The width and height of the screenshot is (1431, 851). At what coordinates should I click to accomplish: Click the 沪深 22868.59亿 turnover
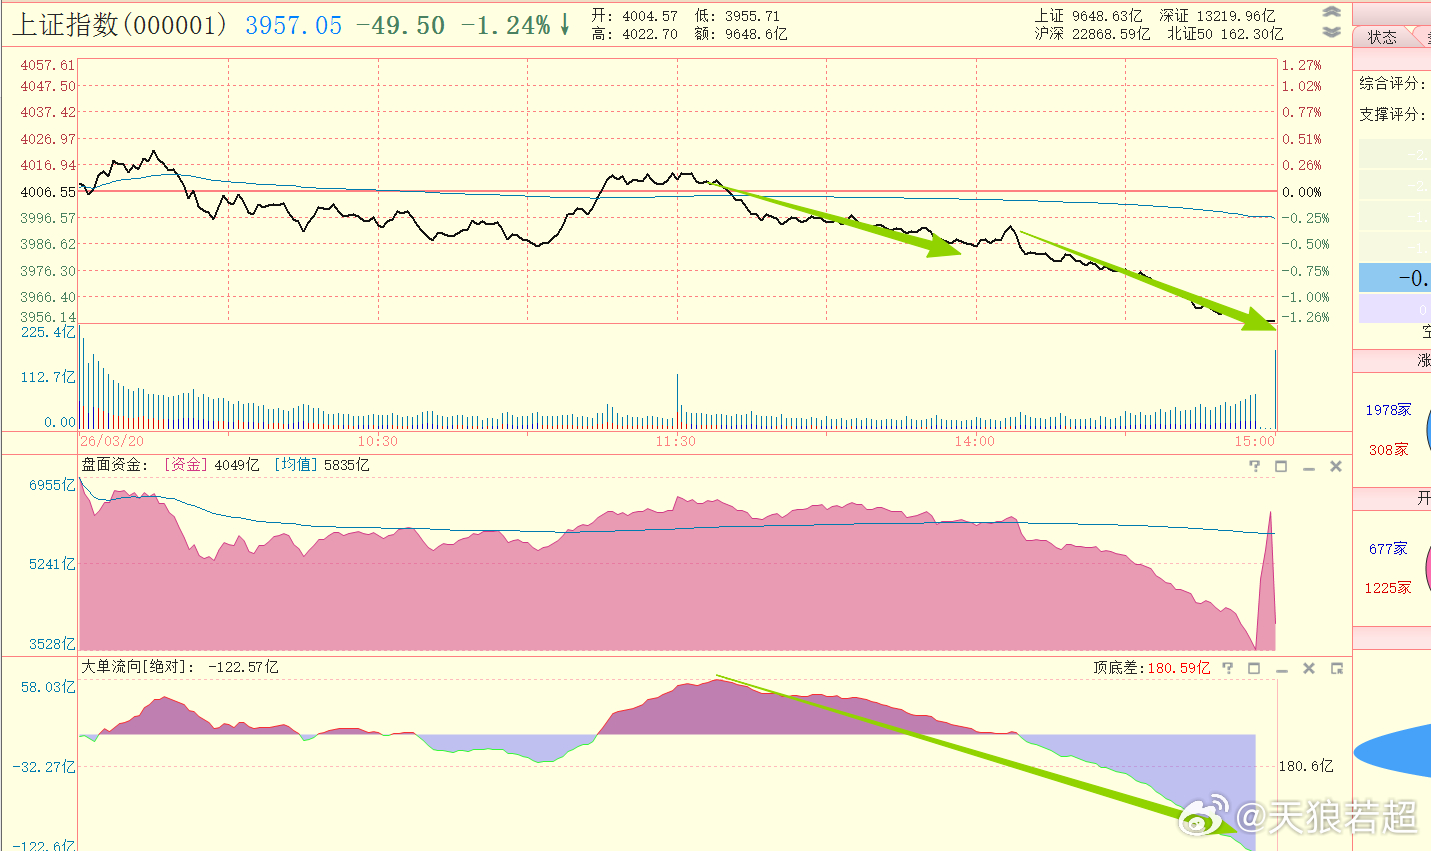coord(1092,34)
